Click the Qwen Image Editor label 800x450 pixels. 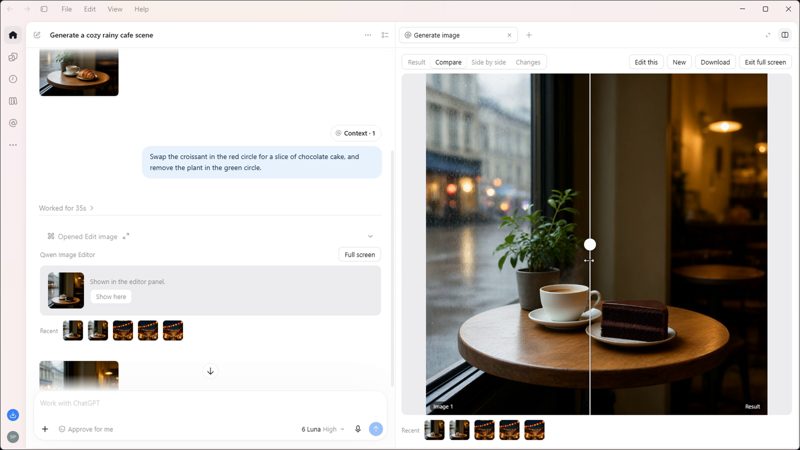(x=67, y=255)
